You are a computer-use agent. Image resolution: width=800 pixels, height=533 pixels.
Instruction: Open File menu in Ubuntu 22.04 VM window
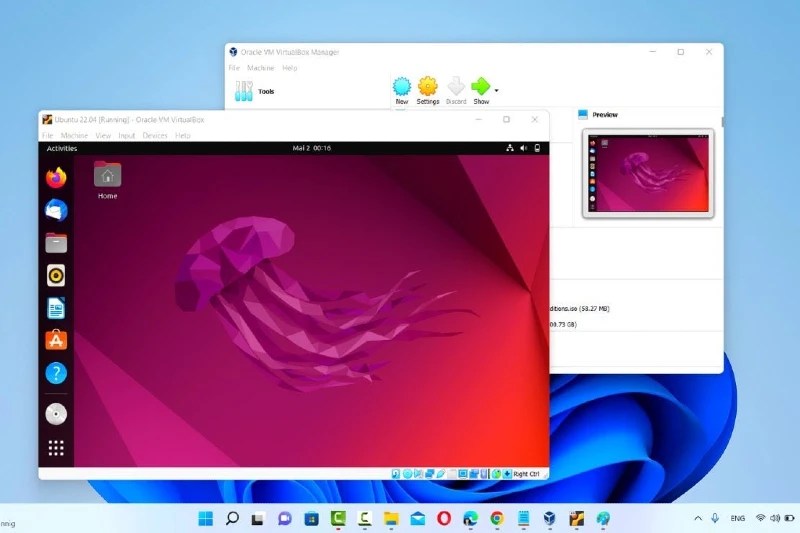(x=47, y=136)
